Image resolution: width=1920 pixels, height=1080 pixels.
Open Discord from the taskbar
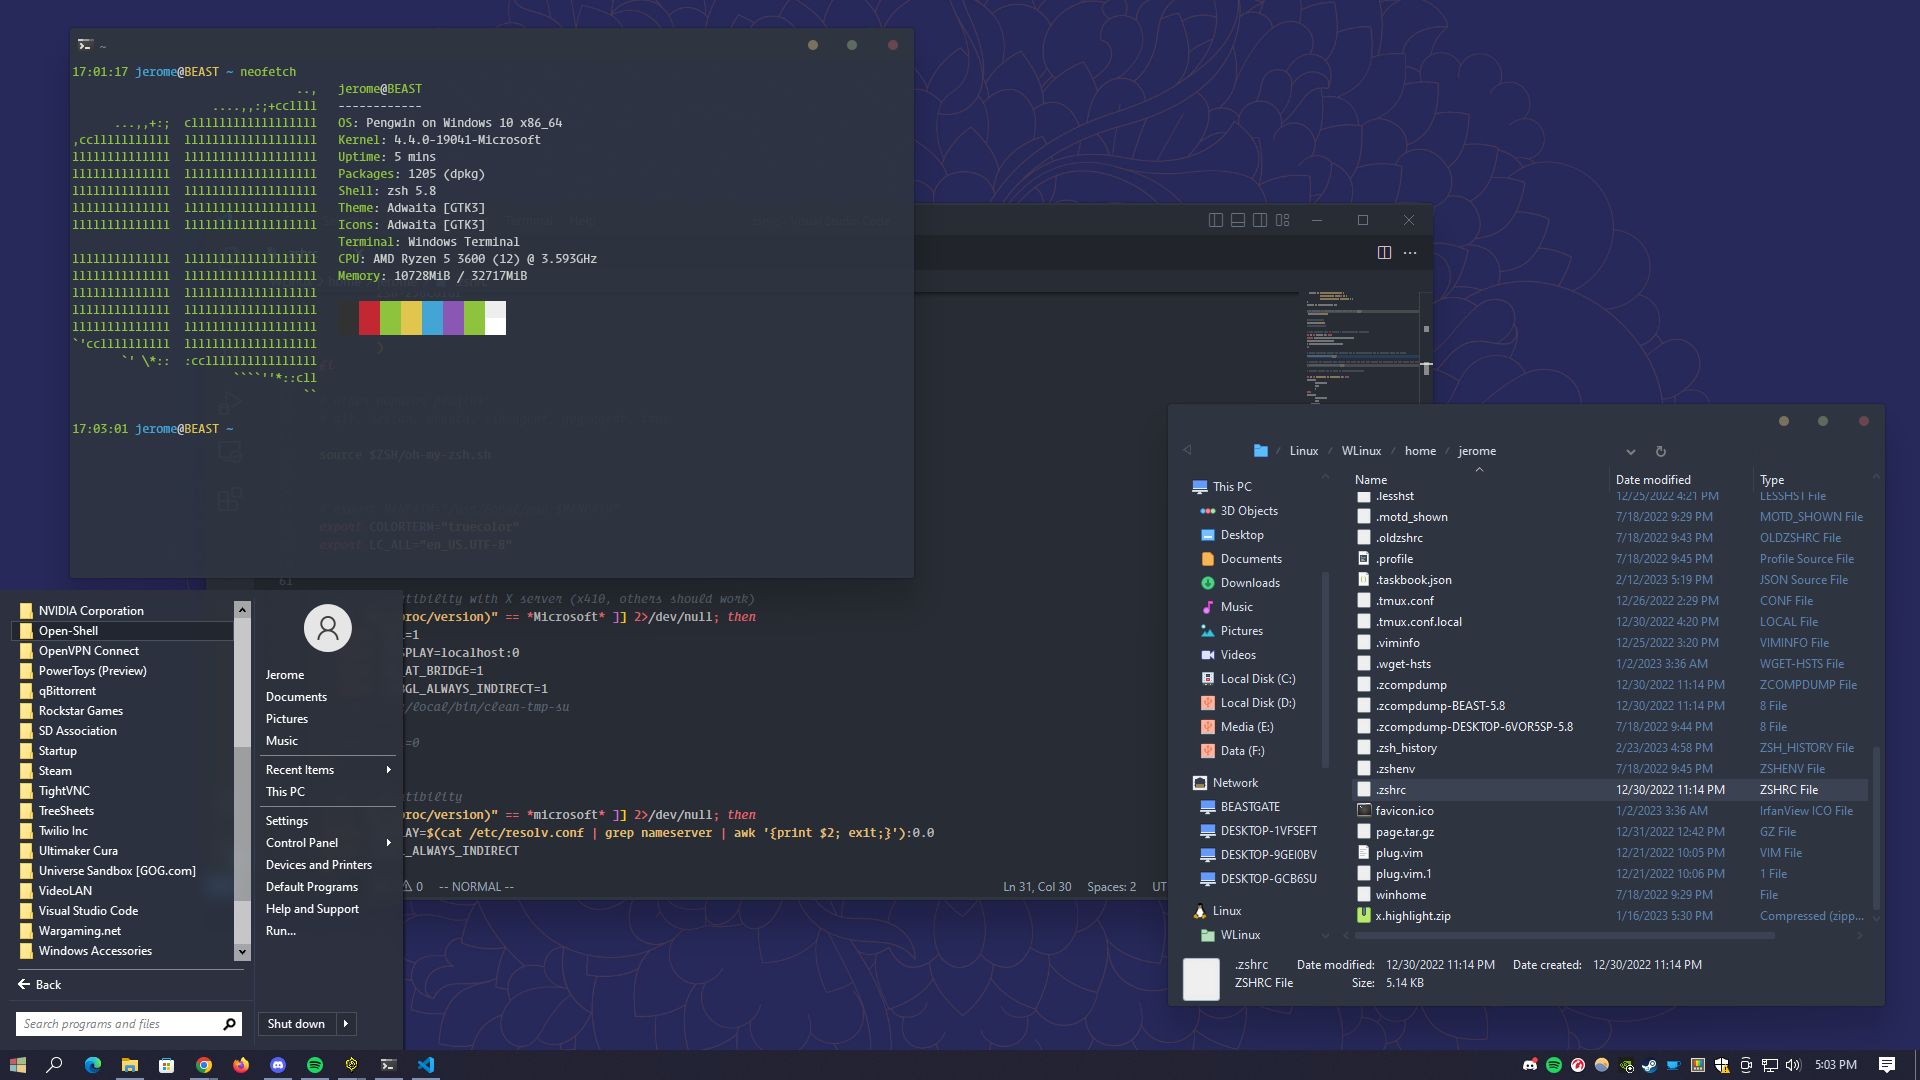[278, 1065]
